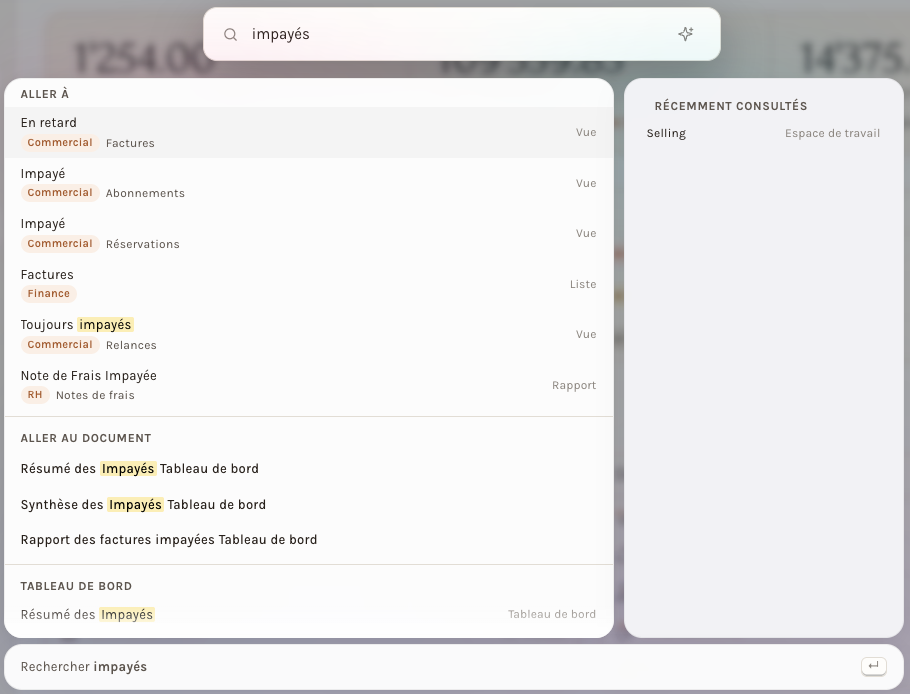Viewport: 910px width, 694px height.
Task: Click 'Rechercher impayés' full search row
Action: click(454, 667)
